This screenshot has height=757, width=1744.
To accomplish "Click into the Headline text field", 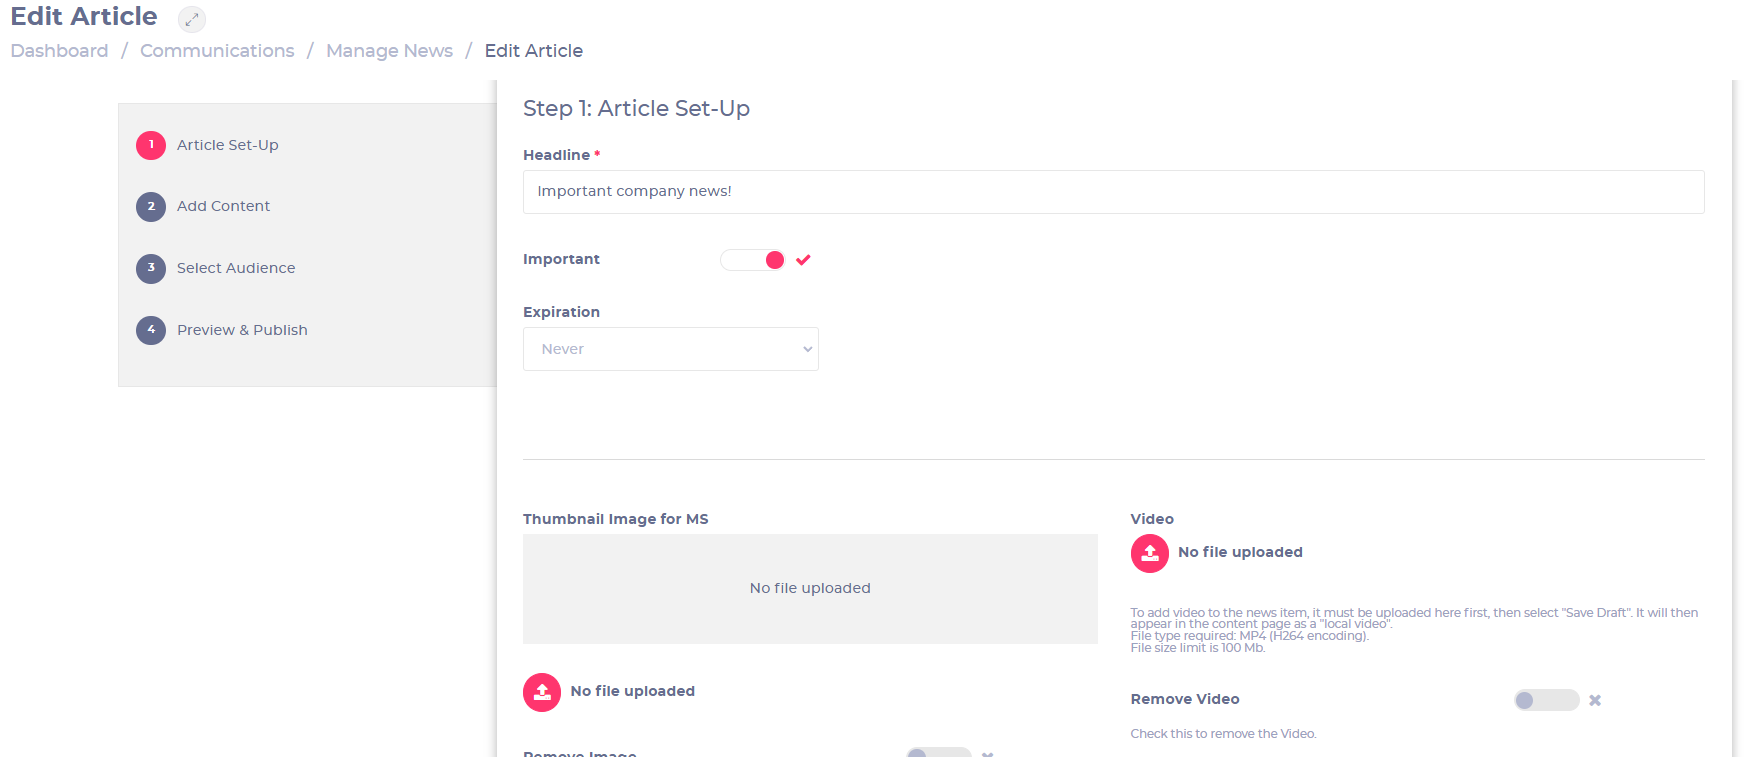I will click(1113, 192).
